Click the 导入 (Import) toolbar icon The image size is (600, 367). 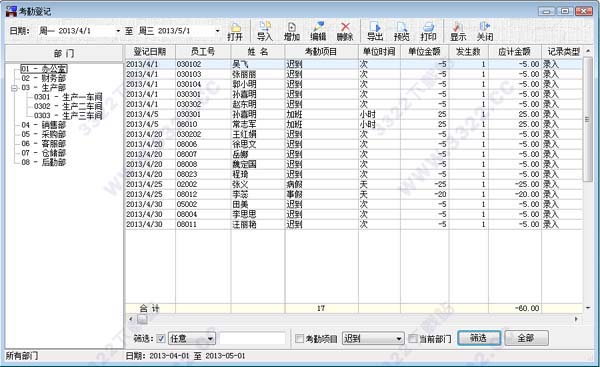(x=264, y=31)
